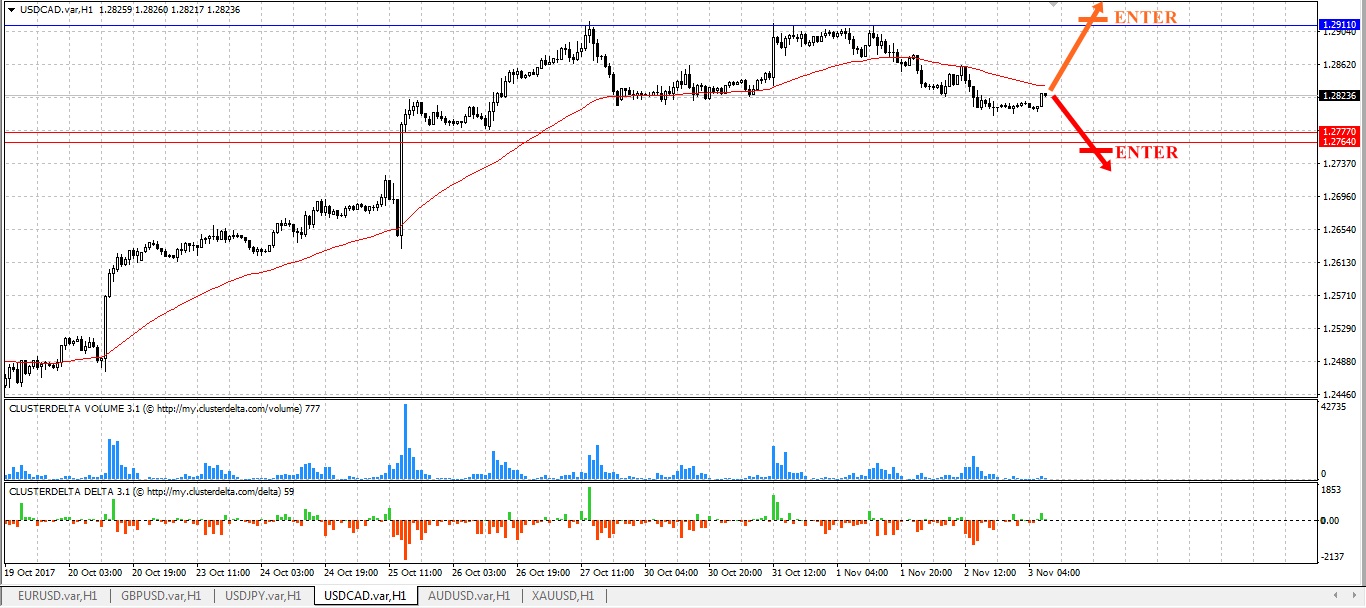This screenshot has height=608, width=1366.
Task: Select the USDJPY.var,H1 chart tab
Action: click(263, 595)
